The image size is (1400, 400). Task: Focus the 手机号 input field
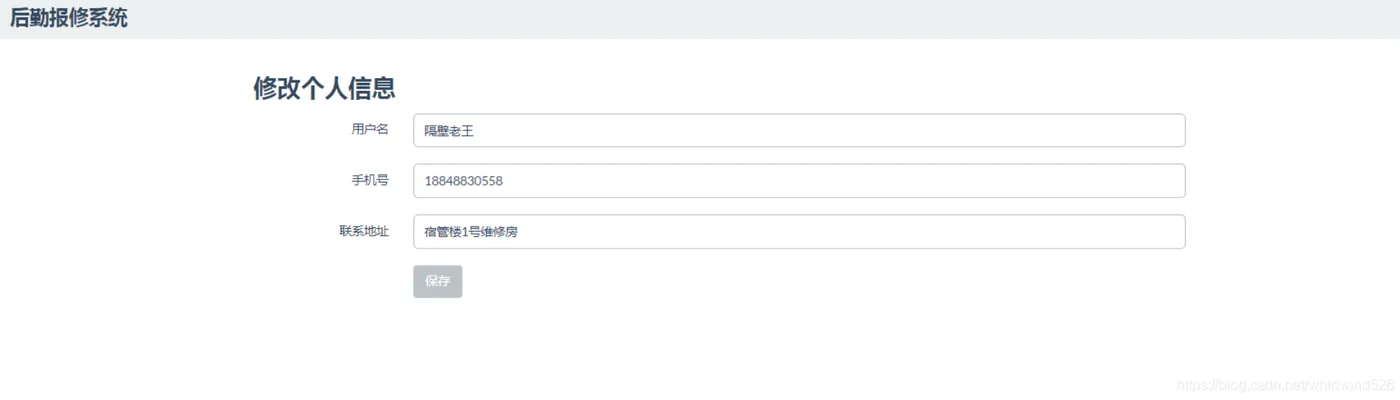pyautogui.click(x=798, y=181)
